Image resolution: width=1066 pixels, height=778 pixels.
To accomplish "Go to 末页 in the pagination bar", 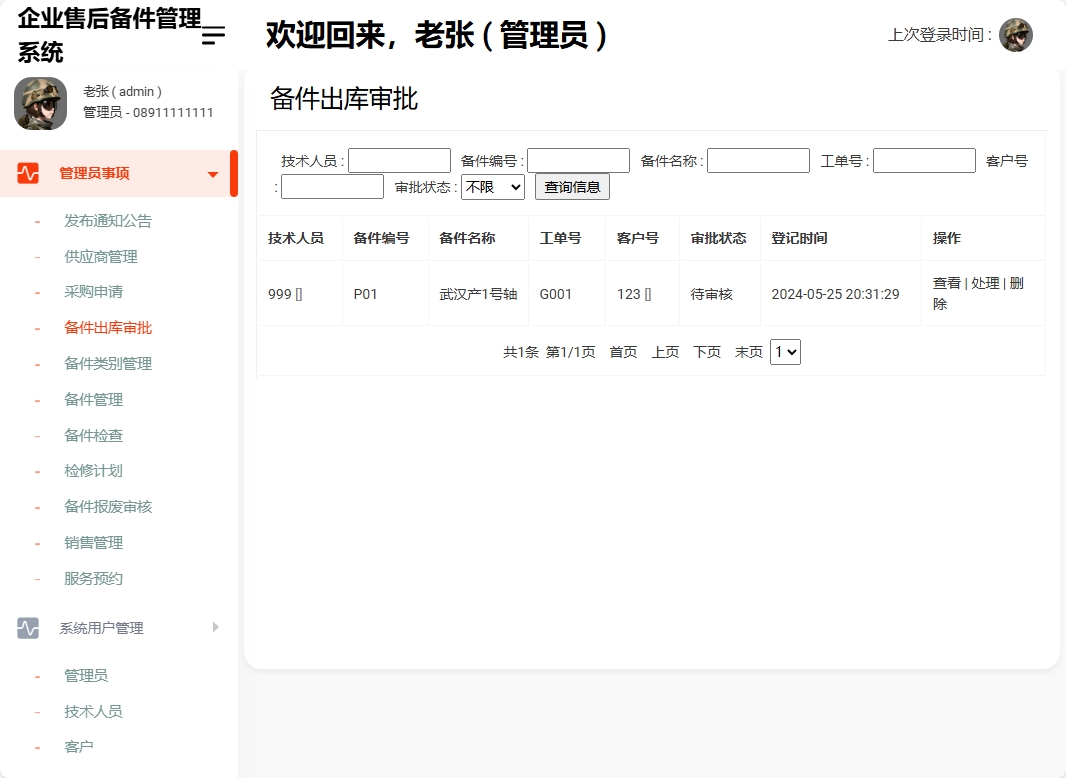I will coord(748,351).
